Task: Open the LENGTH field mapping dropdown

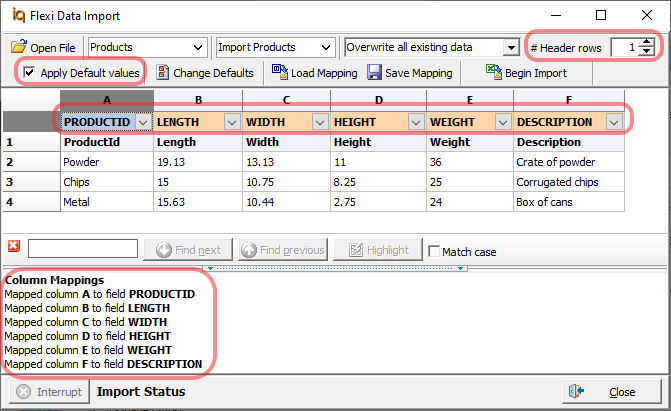Action: 232,122
